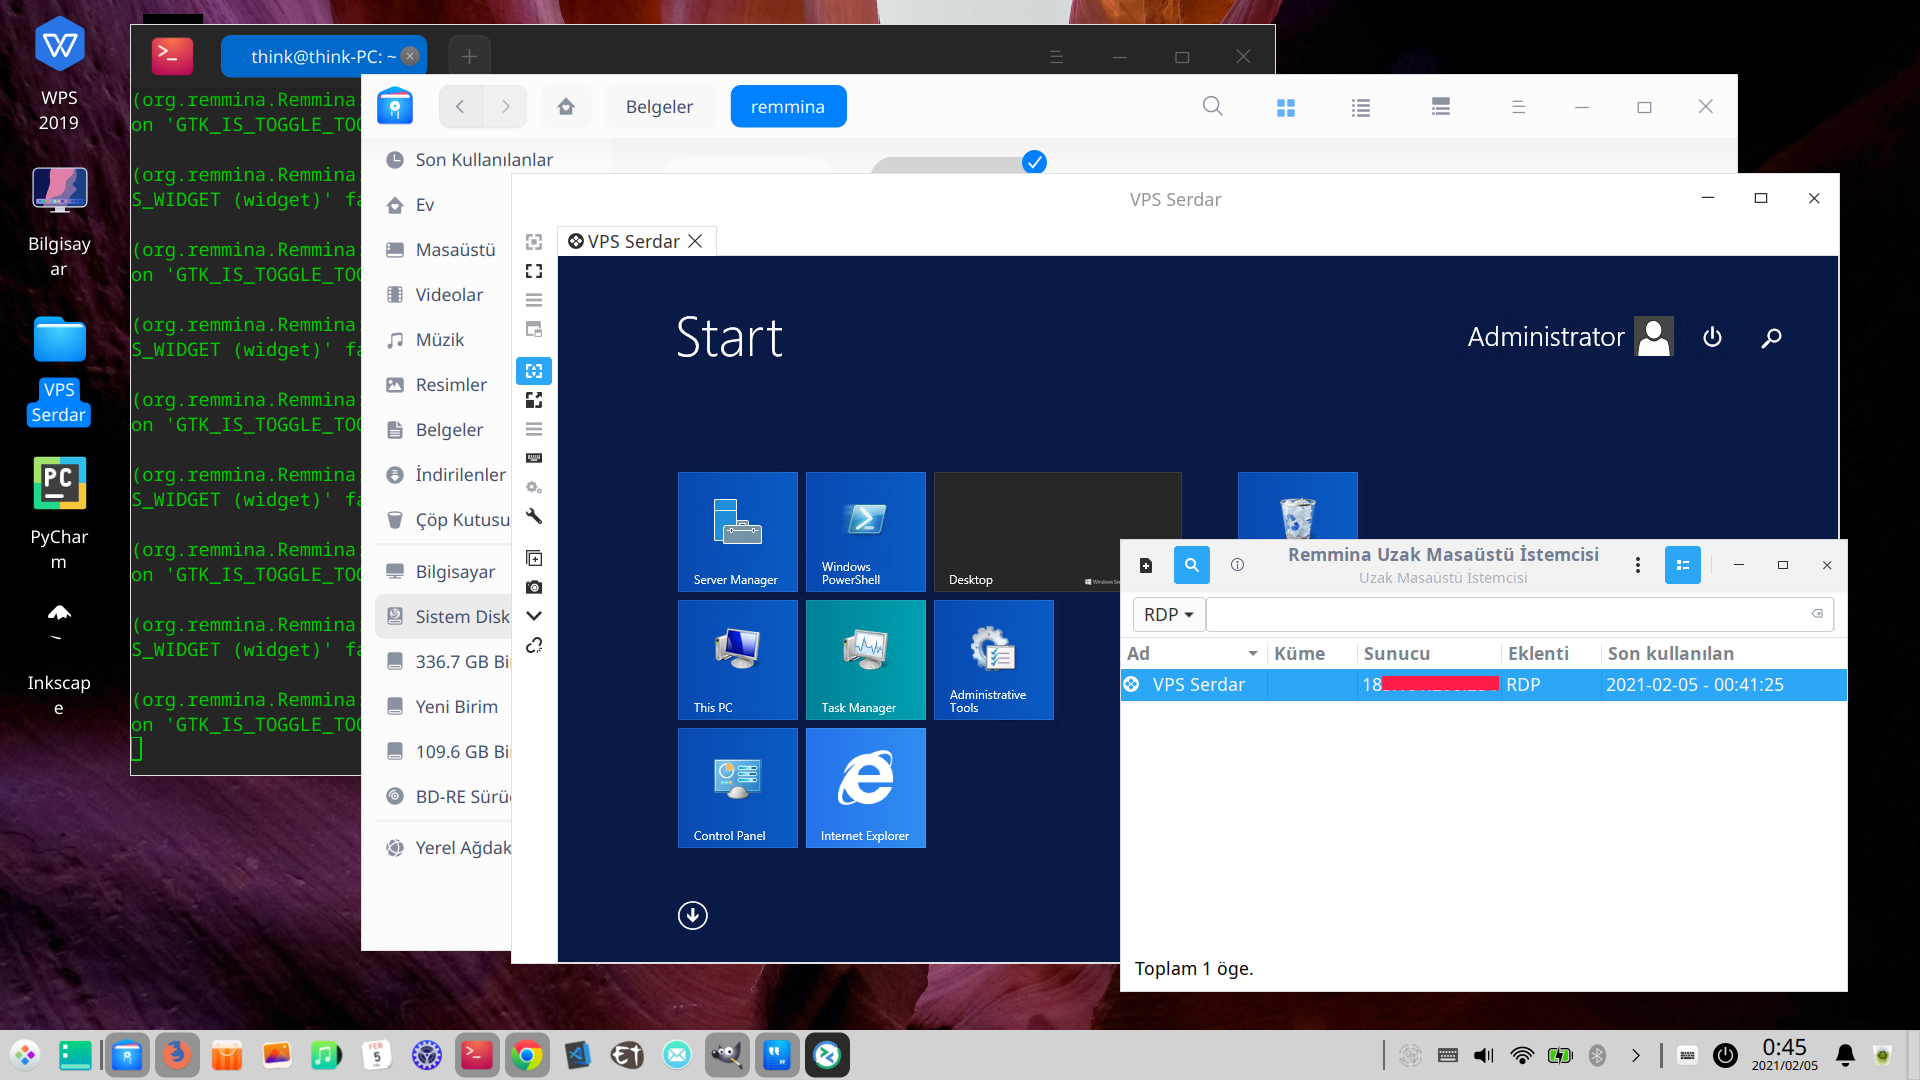Sort by Son kullanılan column header

click(1723, 653)
